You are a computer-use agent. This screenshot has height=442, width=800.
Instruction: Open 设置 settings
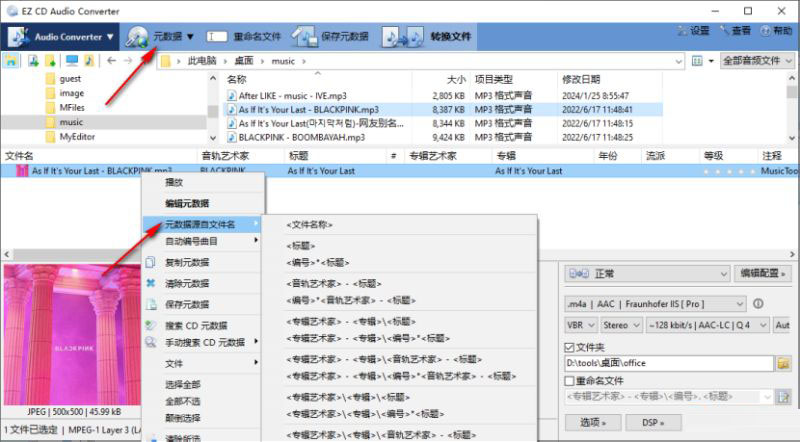click(x=694, y=31)
